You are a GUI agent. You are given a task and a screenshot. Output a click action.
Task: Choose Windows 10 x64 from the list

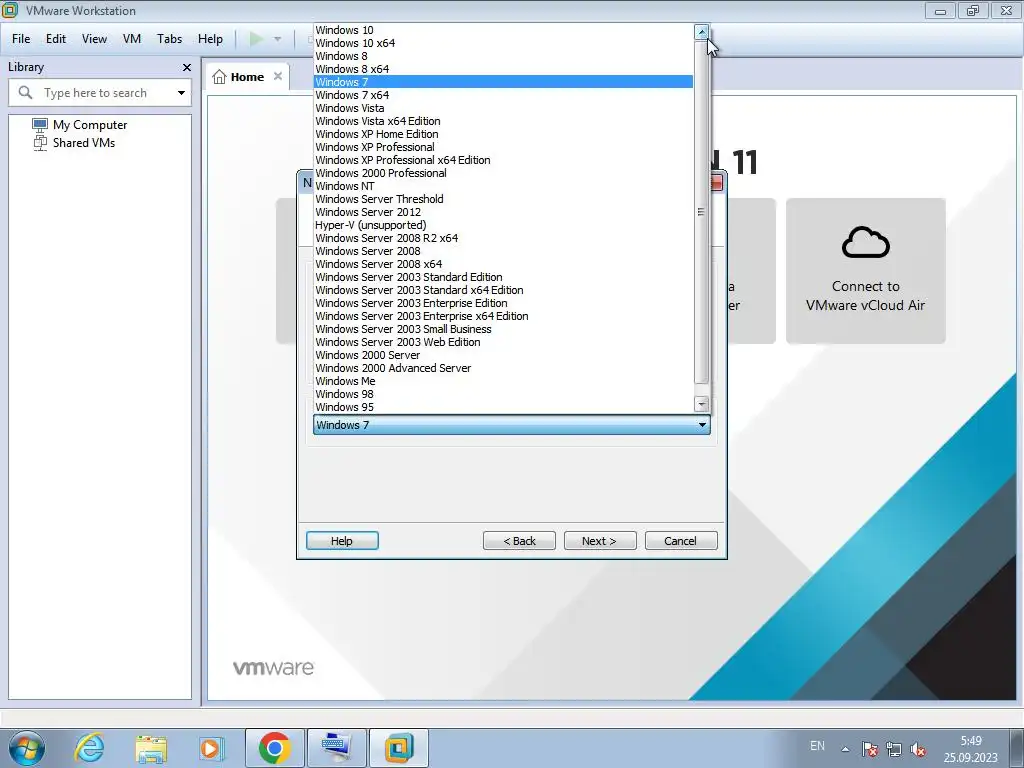pyautogui.click(x=504, y=43)
